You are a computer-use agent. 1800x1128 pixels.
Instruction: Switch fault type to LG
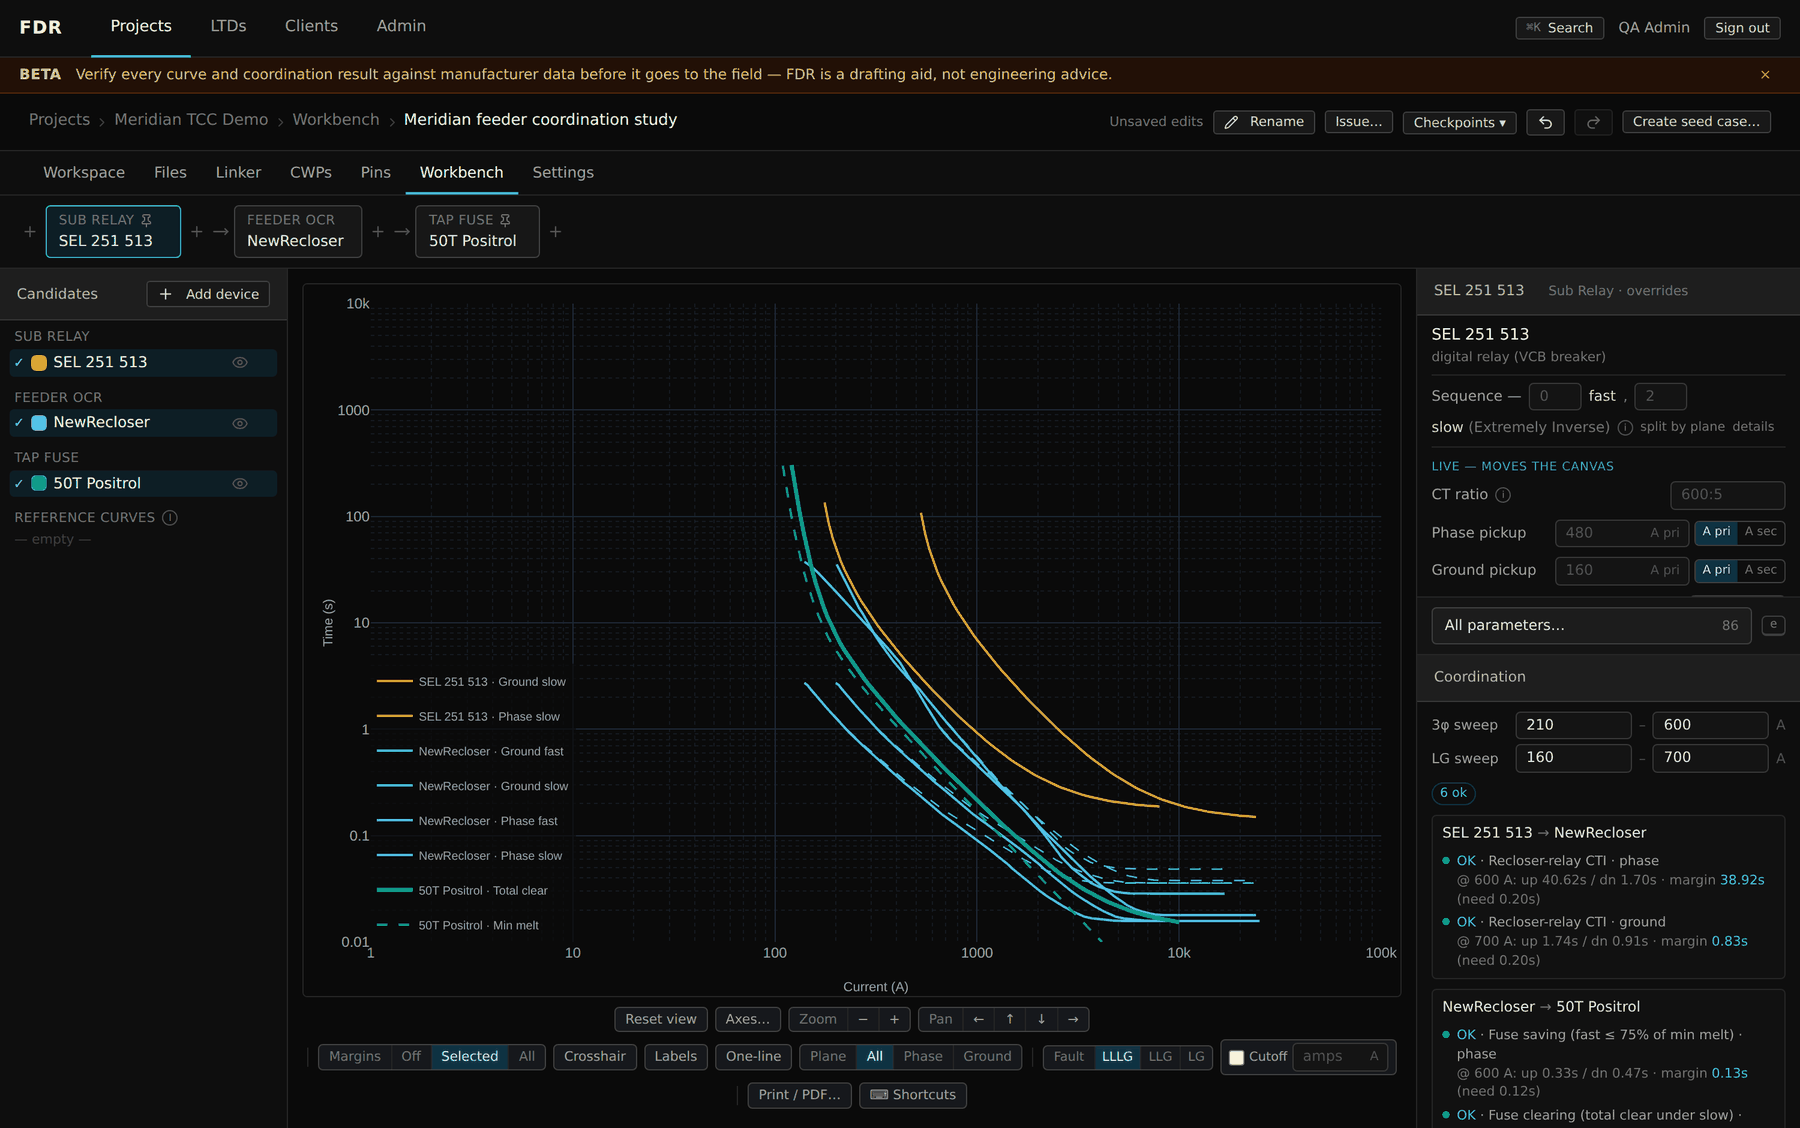pyautogui.click(x=1196, y=1057)
